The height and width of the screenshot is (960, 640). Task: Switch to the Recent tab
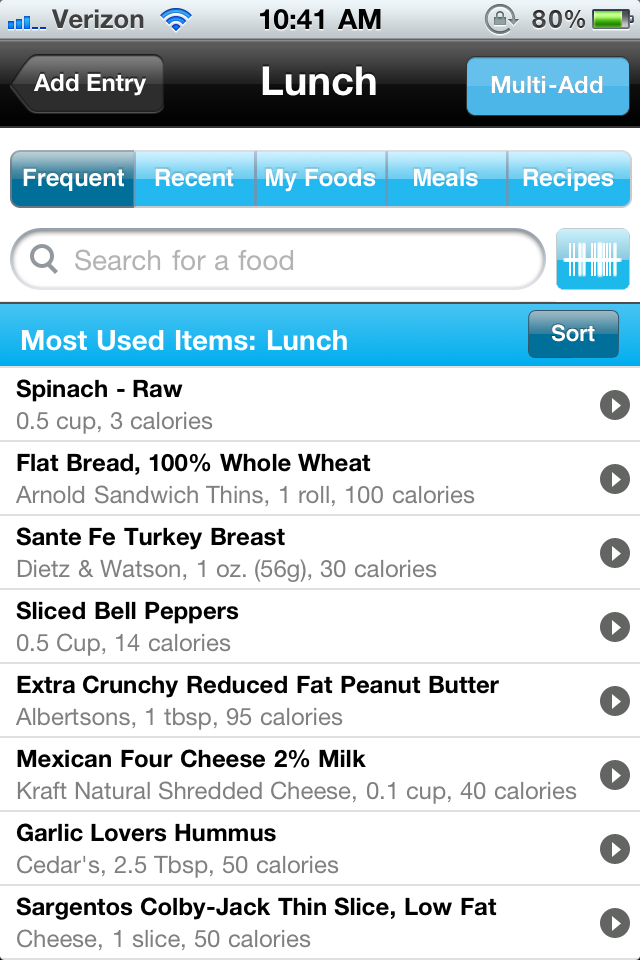pyautogui.click(x=194, y=178)
